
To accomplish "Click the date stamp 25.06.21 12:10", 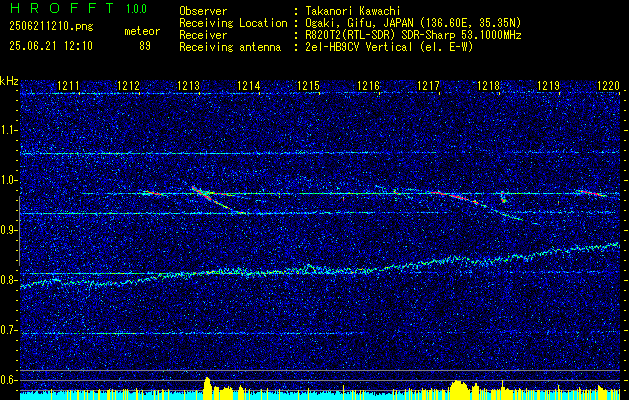I will click(51, 46).
